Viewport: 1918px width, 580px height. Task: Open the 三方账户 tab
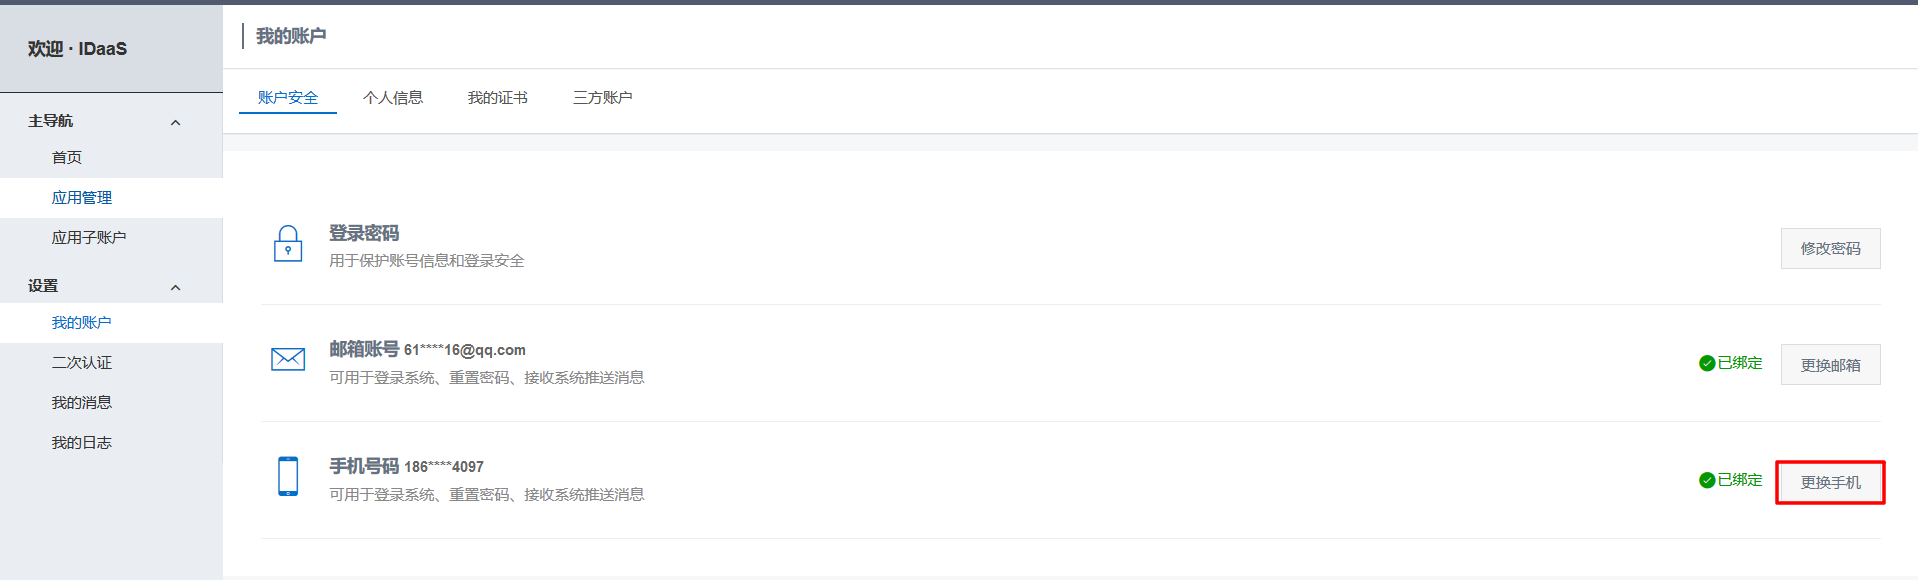tap(603, 97)
